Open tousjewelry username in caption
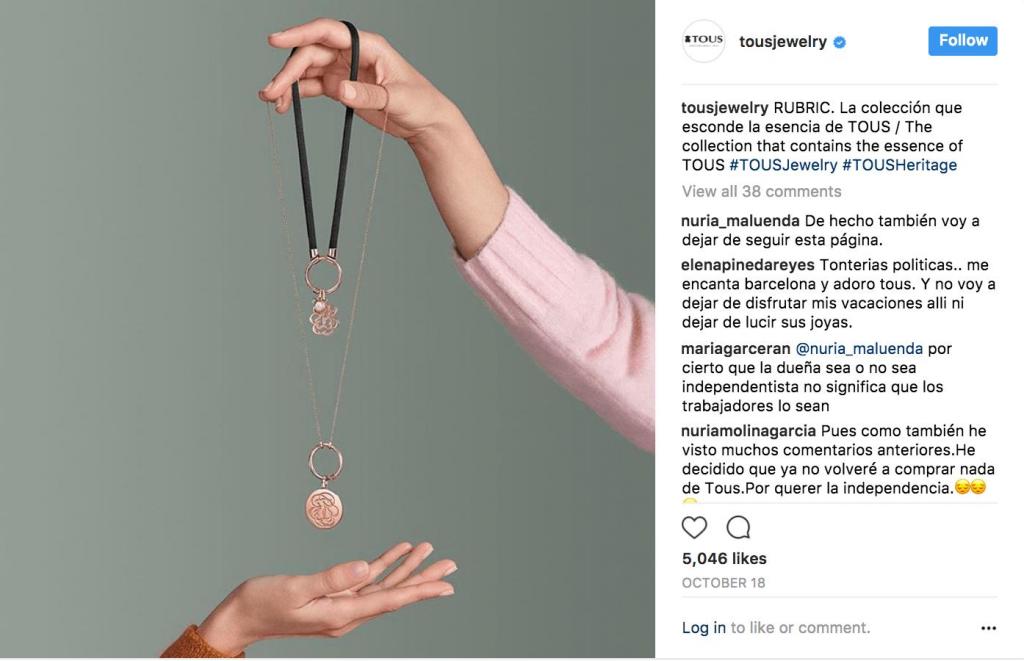 click(x=725, y=108)
